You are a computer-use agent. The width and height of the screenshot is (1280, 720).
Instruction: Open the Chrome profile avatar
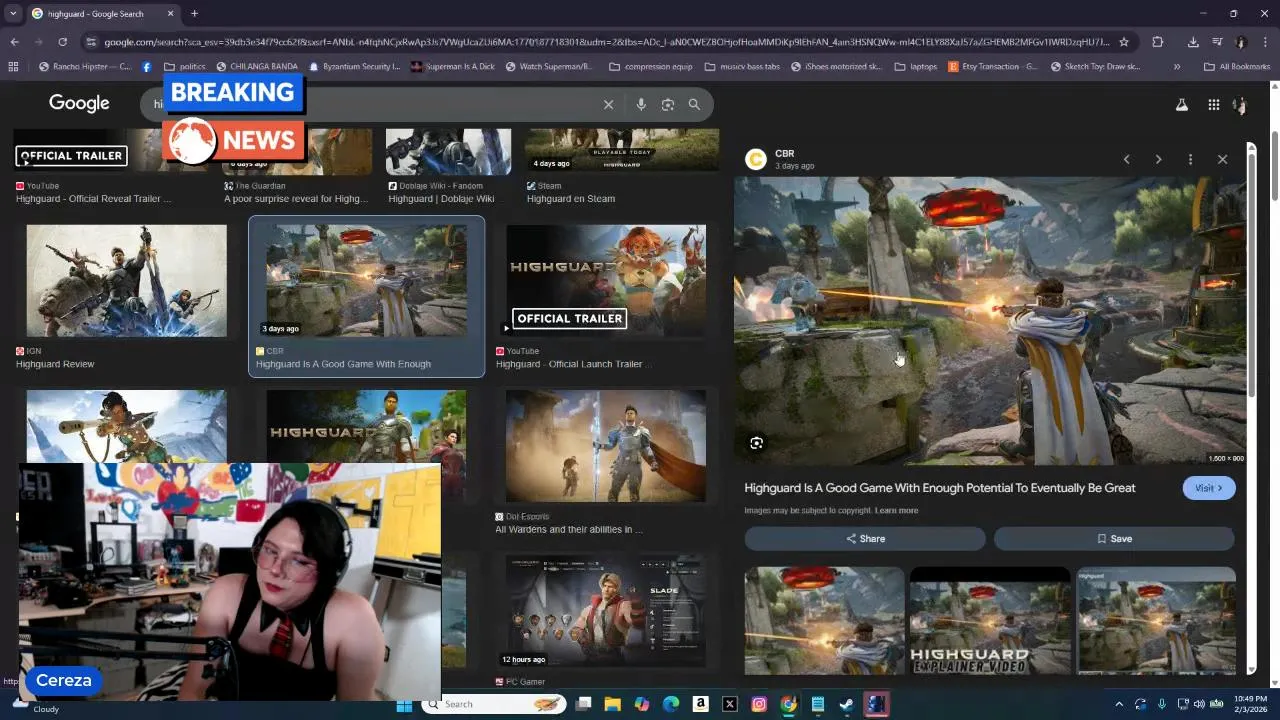click(x=1241, y=42)
